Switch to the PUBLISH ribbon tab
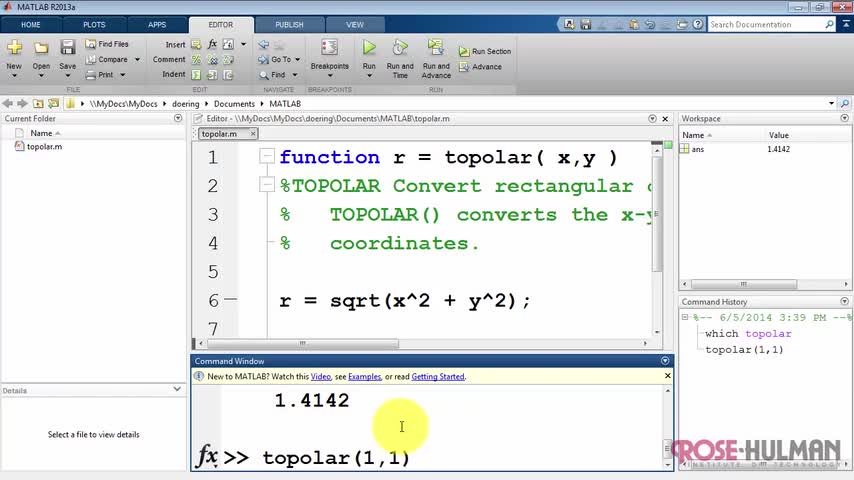 coord(289,25)
